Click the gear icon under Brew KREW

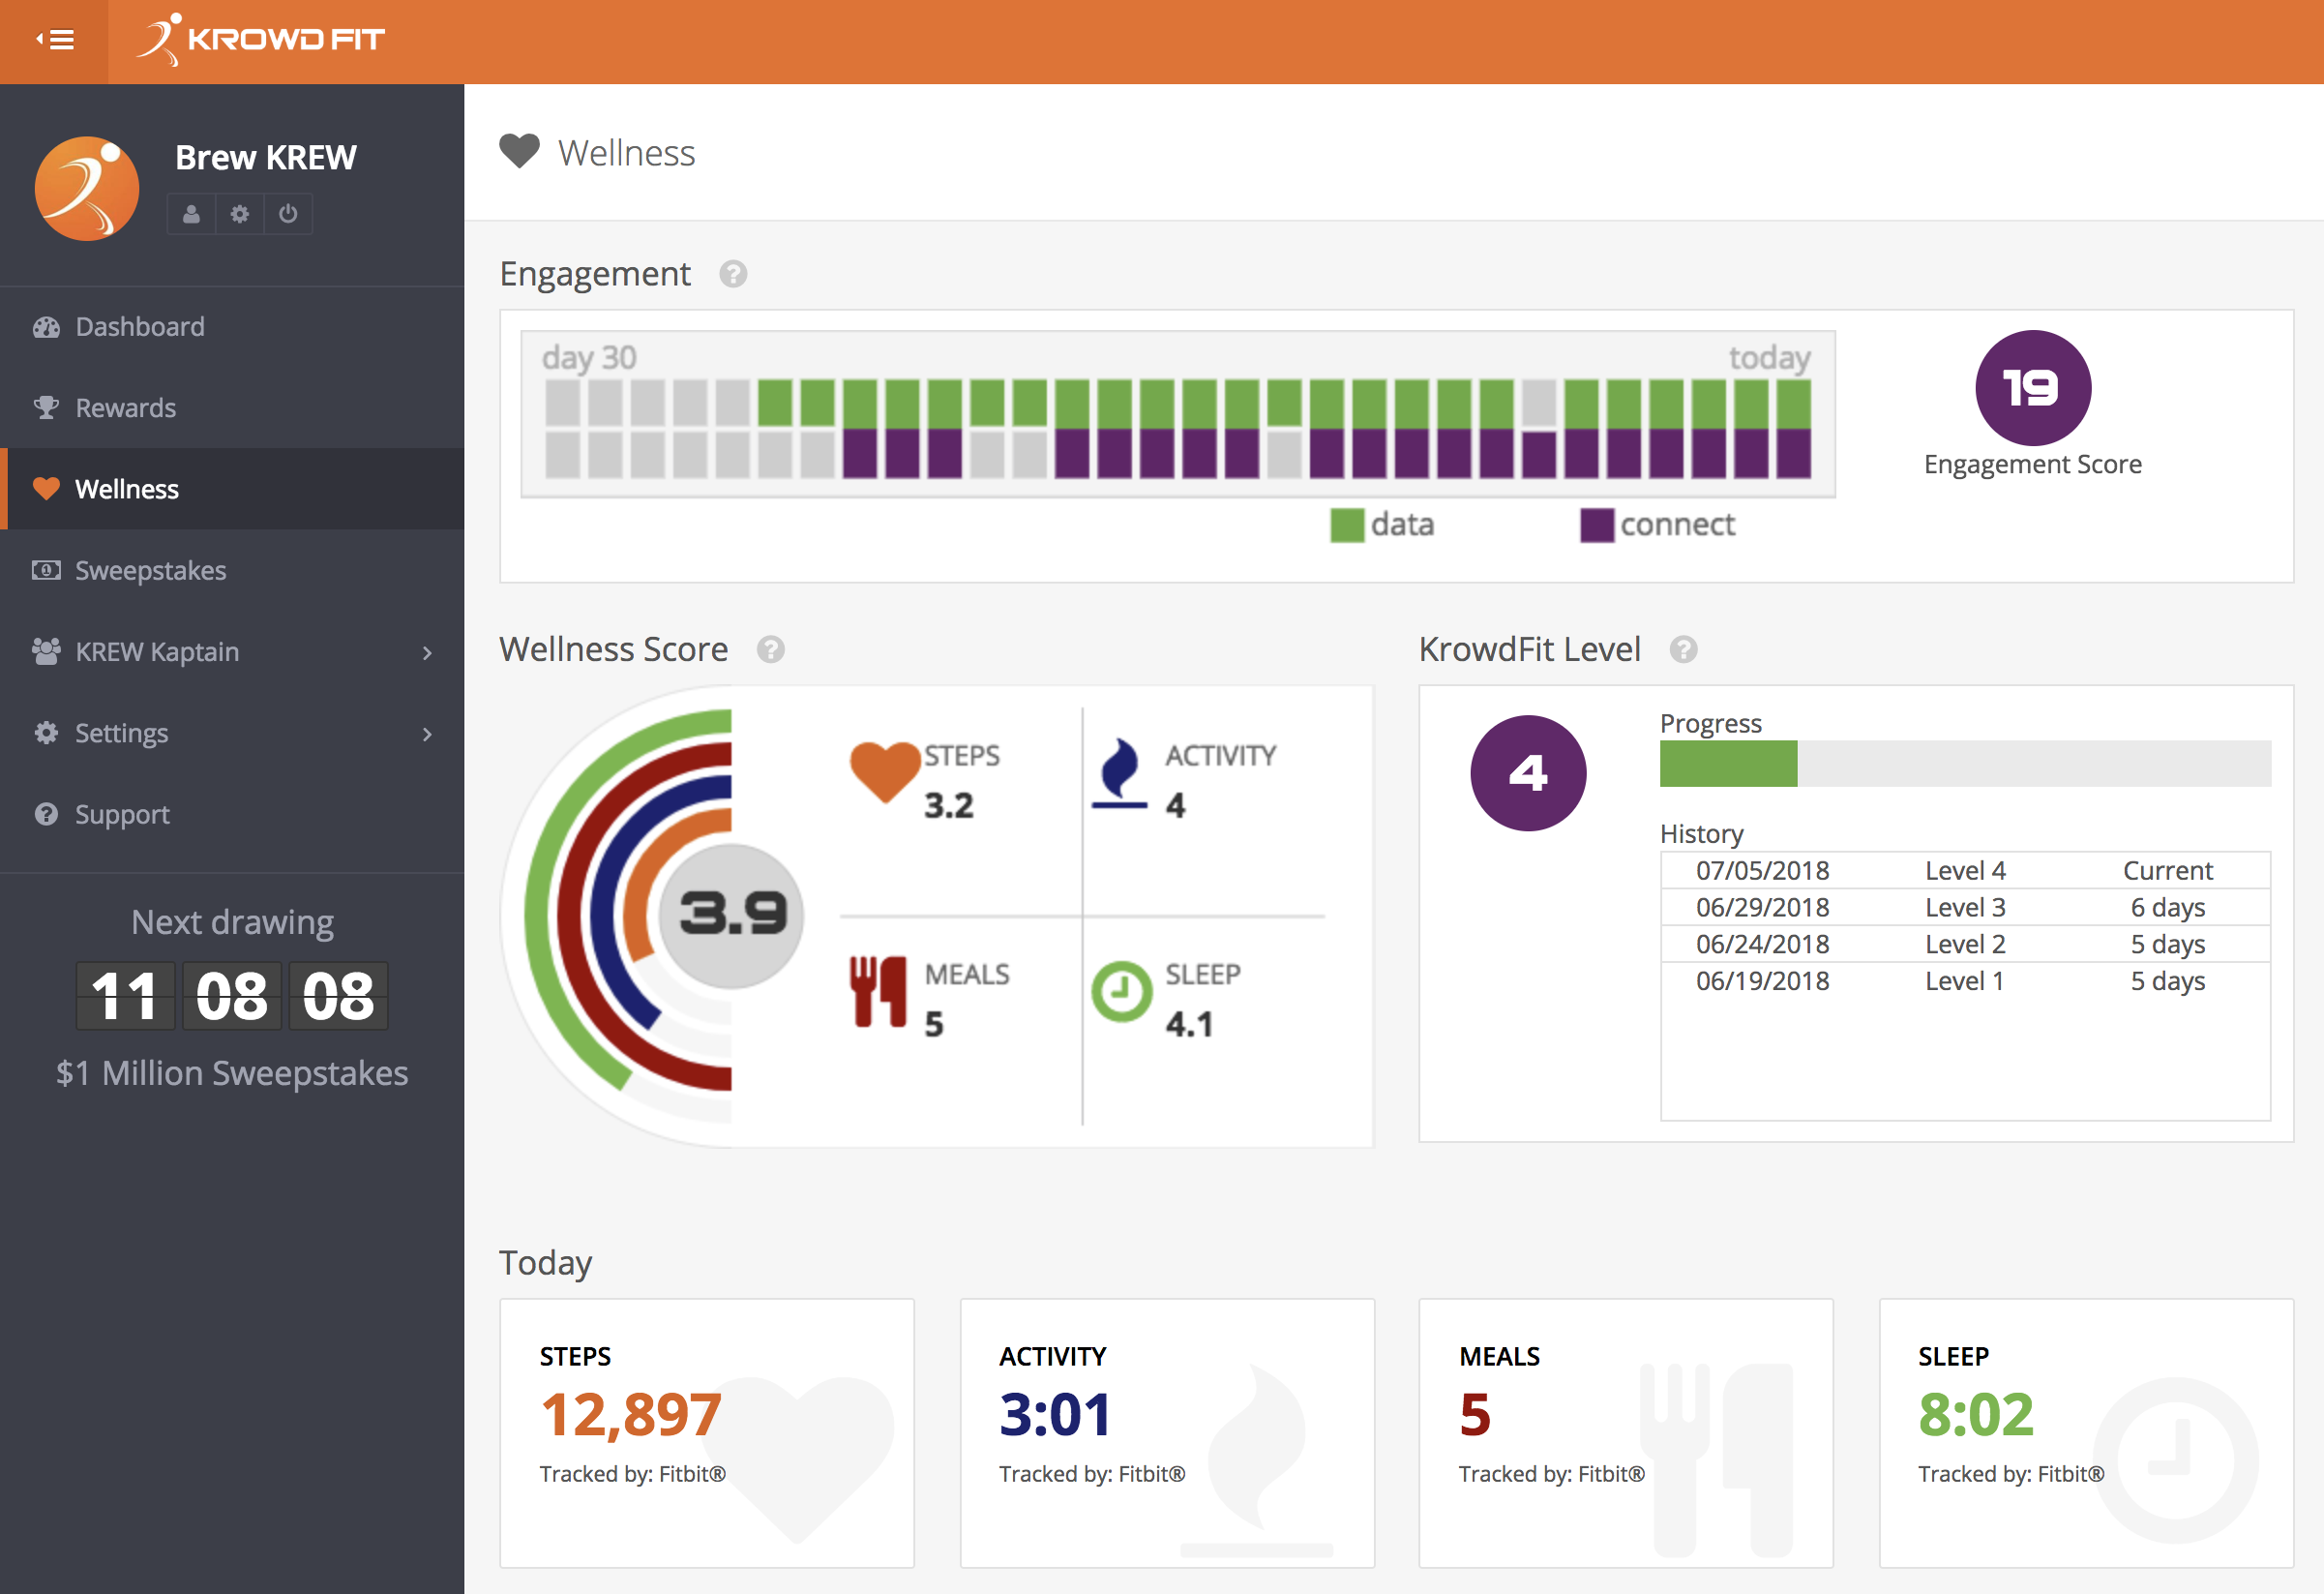point(240,214)
